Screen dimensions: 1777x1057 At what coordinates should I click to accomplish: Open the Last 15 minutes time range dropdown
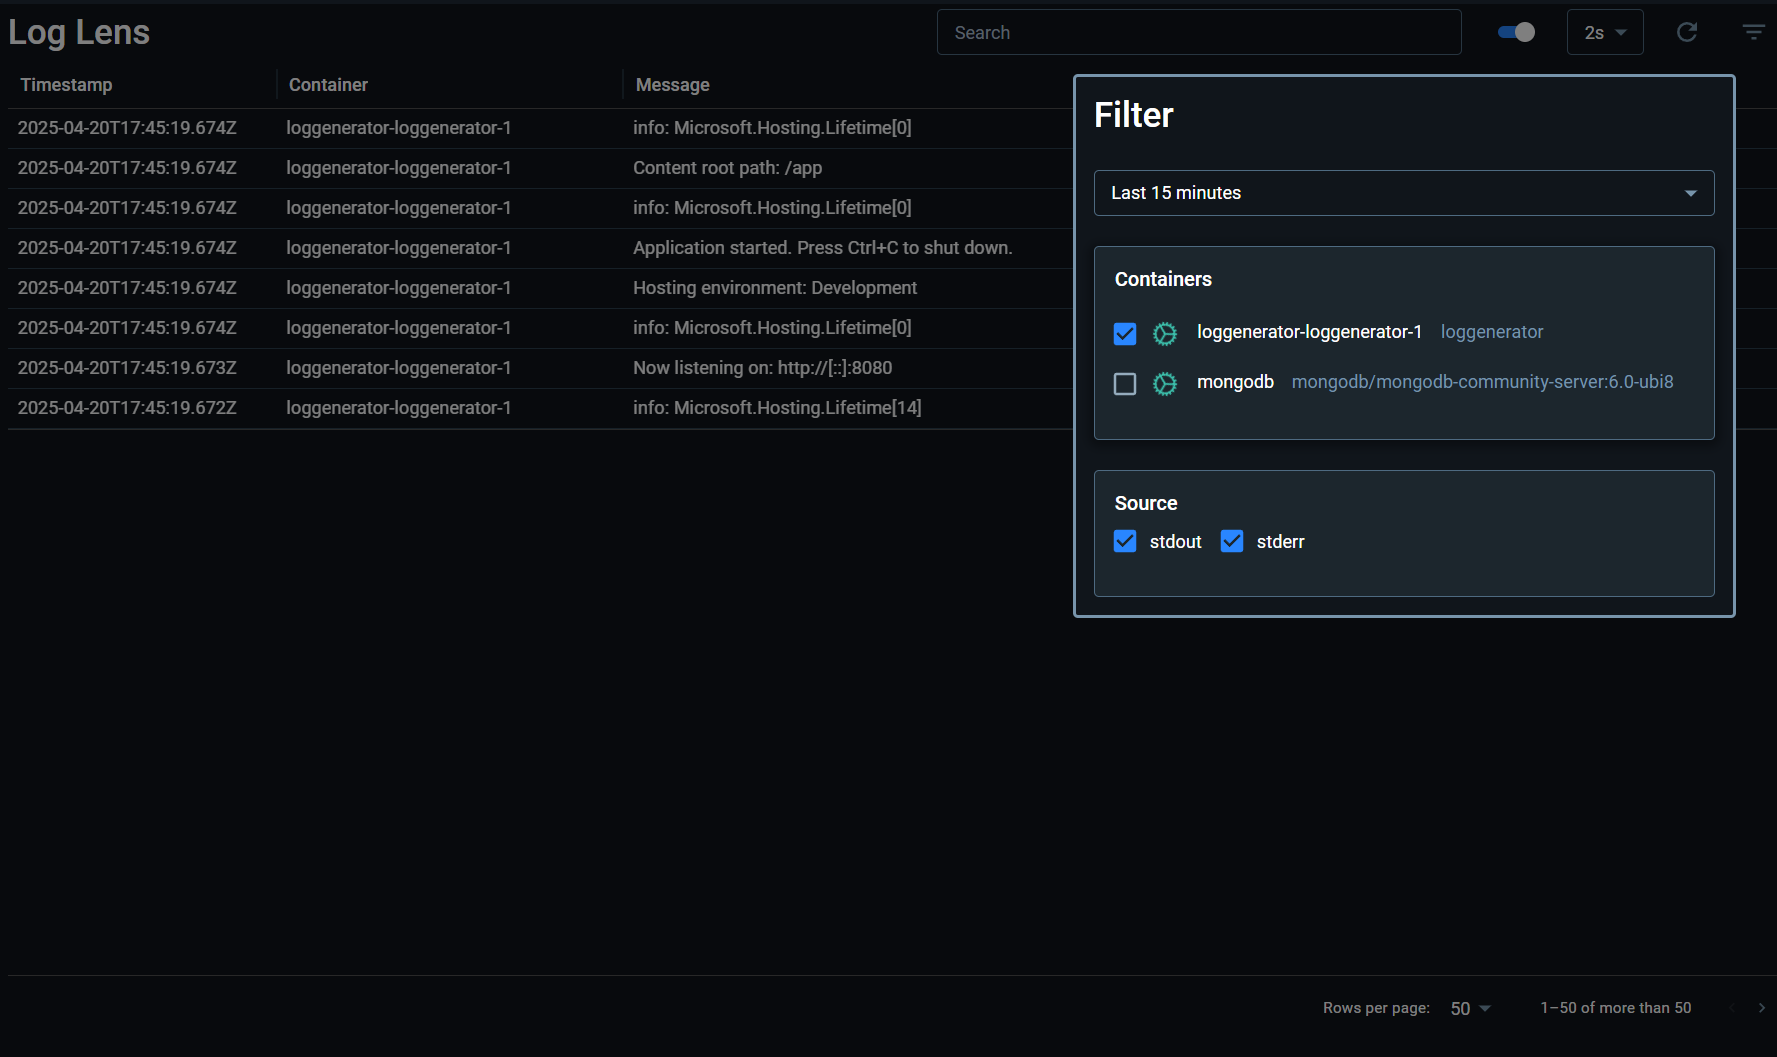click(x=1404, y=193)
